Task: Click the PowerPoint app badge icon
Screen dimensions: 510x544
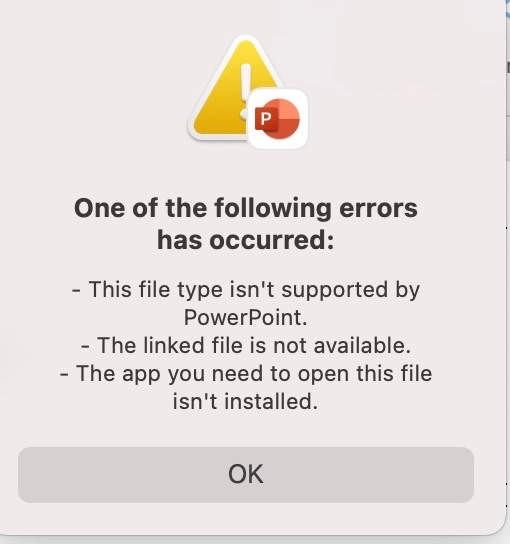Action: (278, 119)
